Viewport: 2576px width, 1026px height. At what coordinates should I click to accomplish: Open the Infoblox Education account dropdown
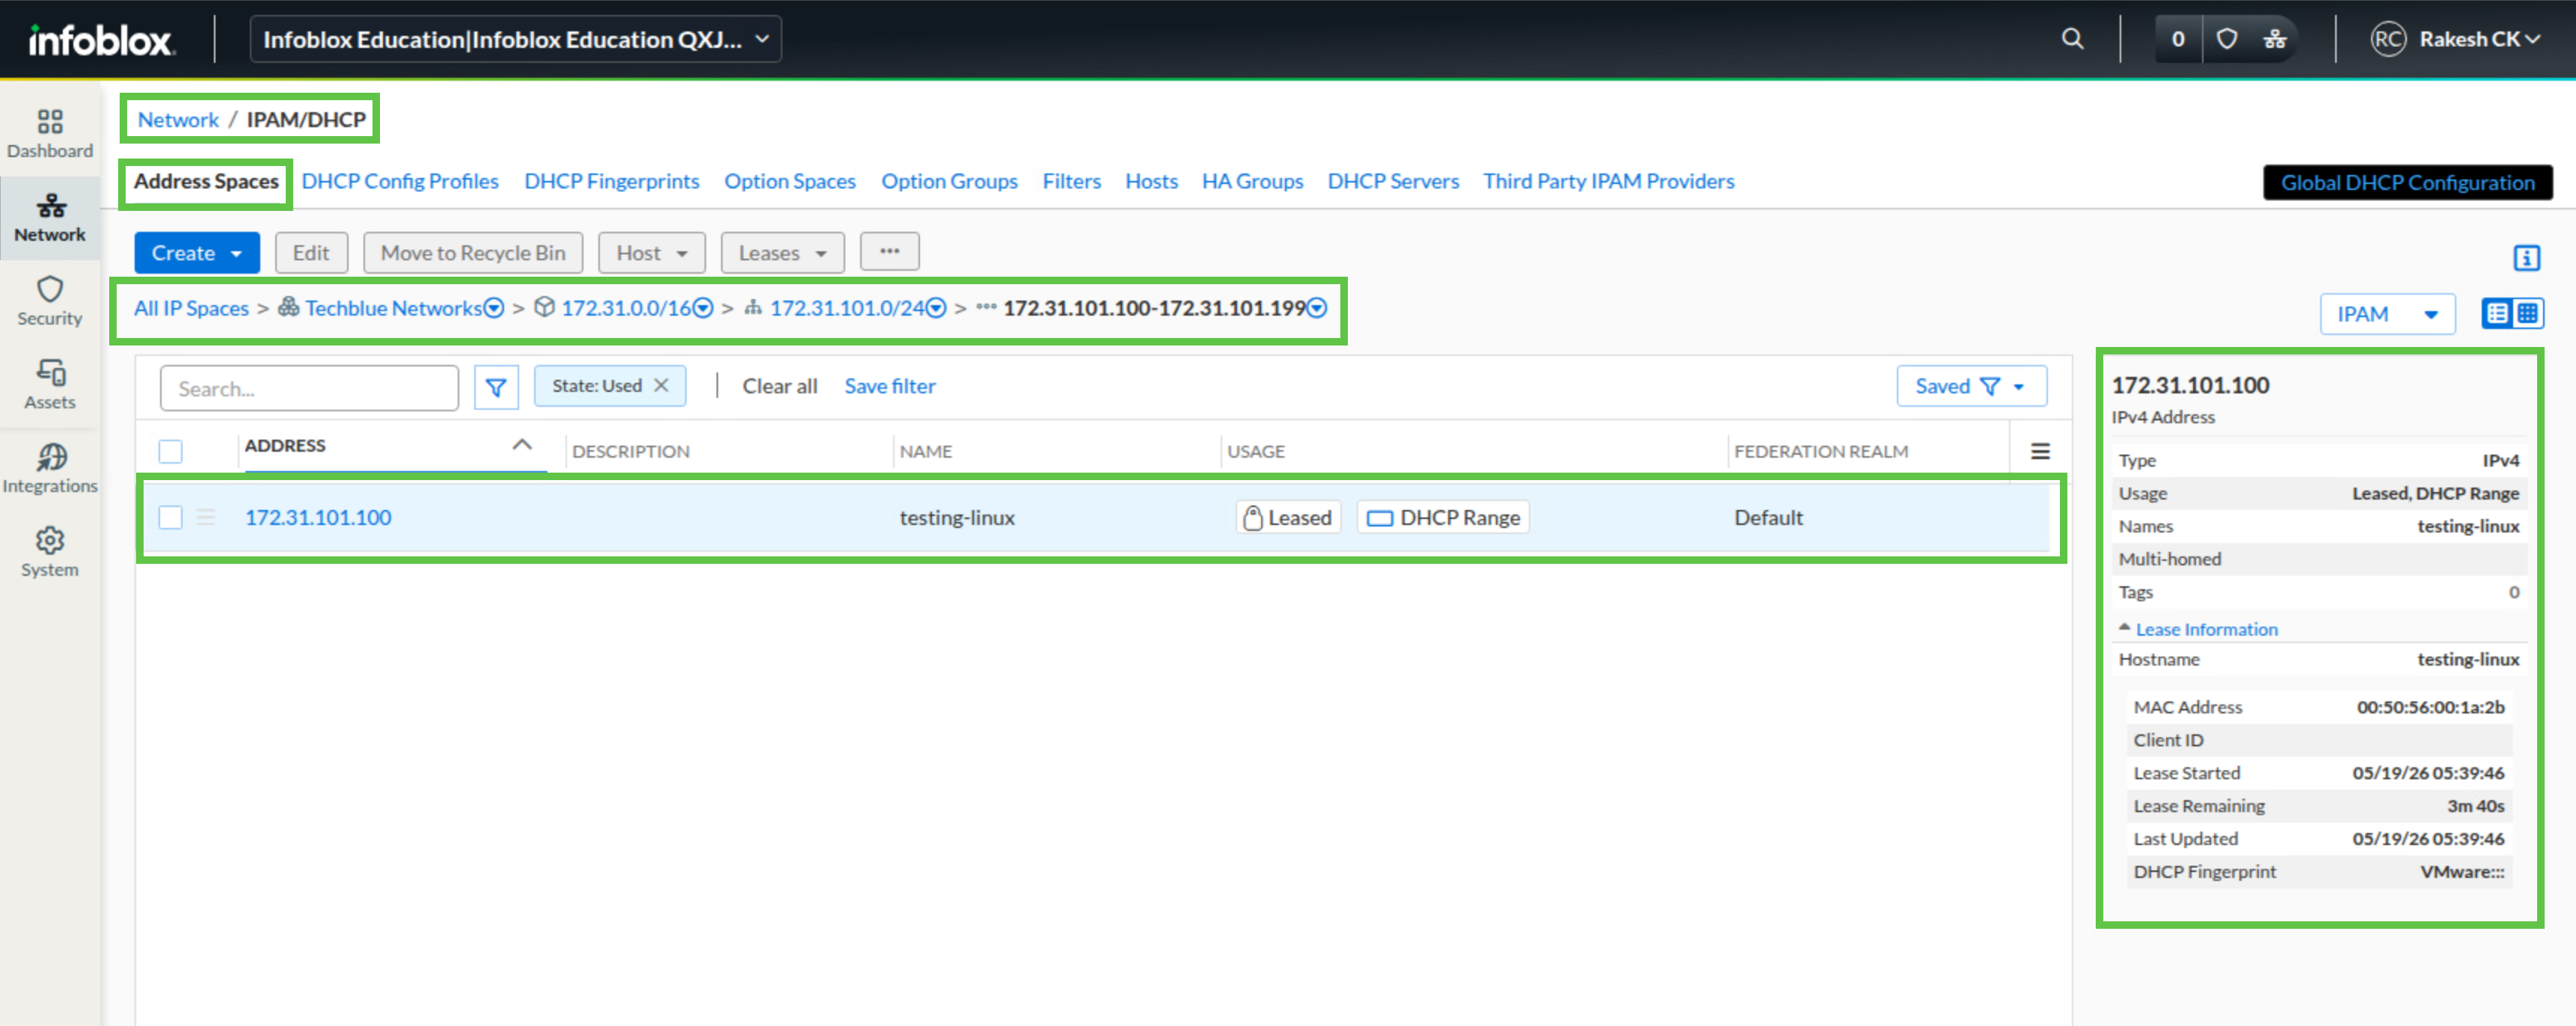[x=515, y=39]
